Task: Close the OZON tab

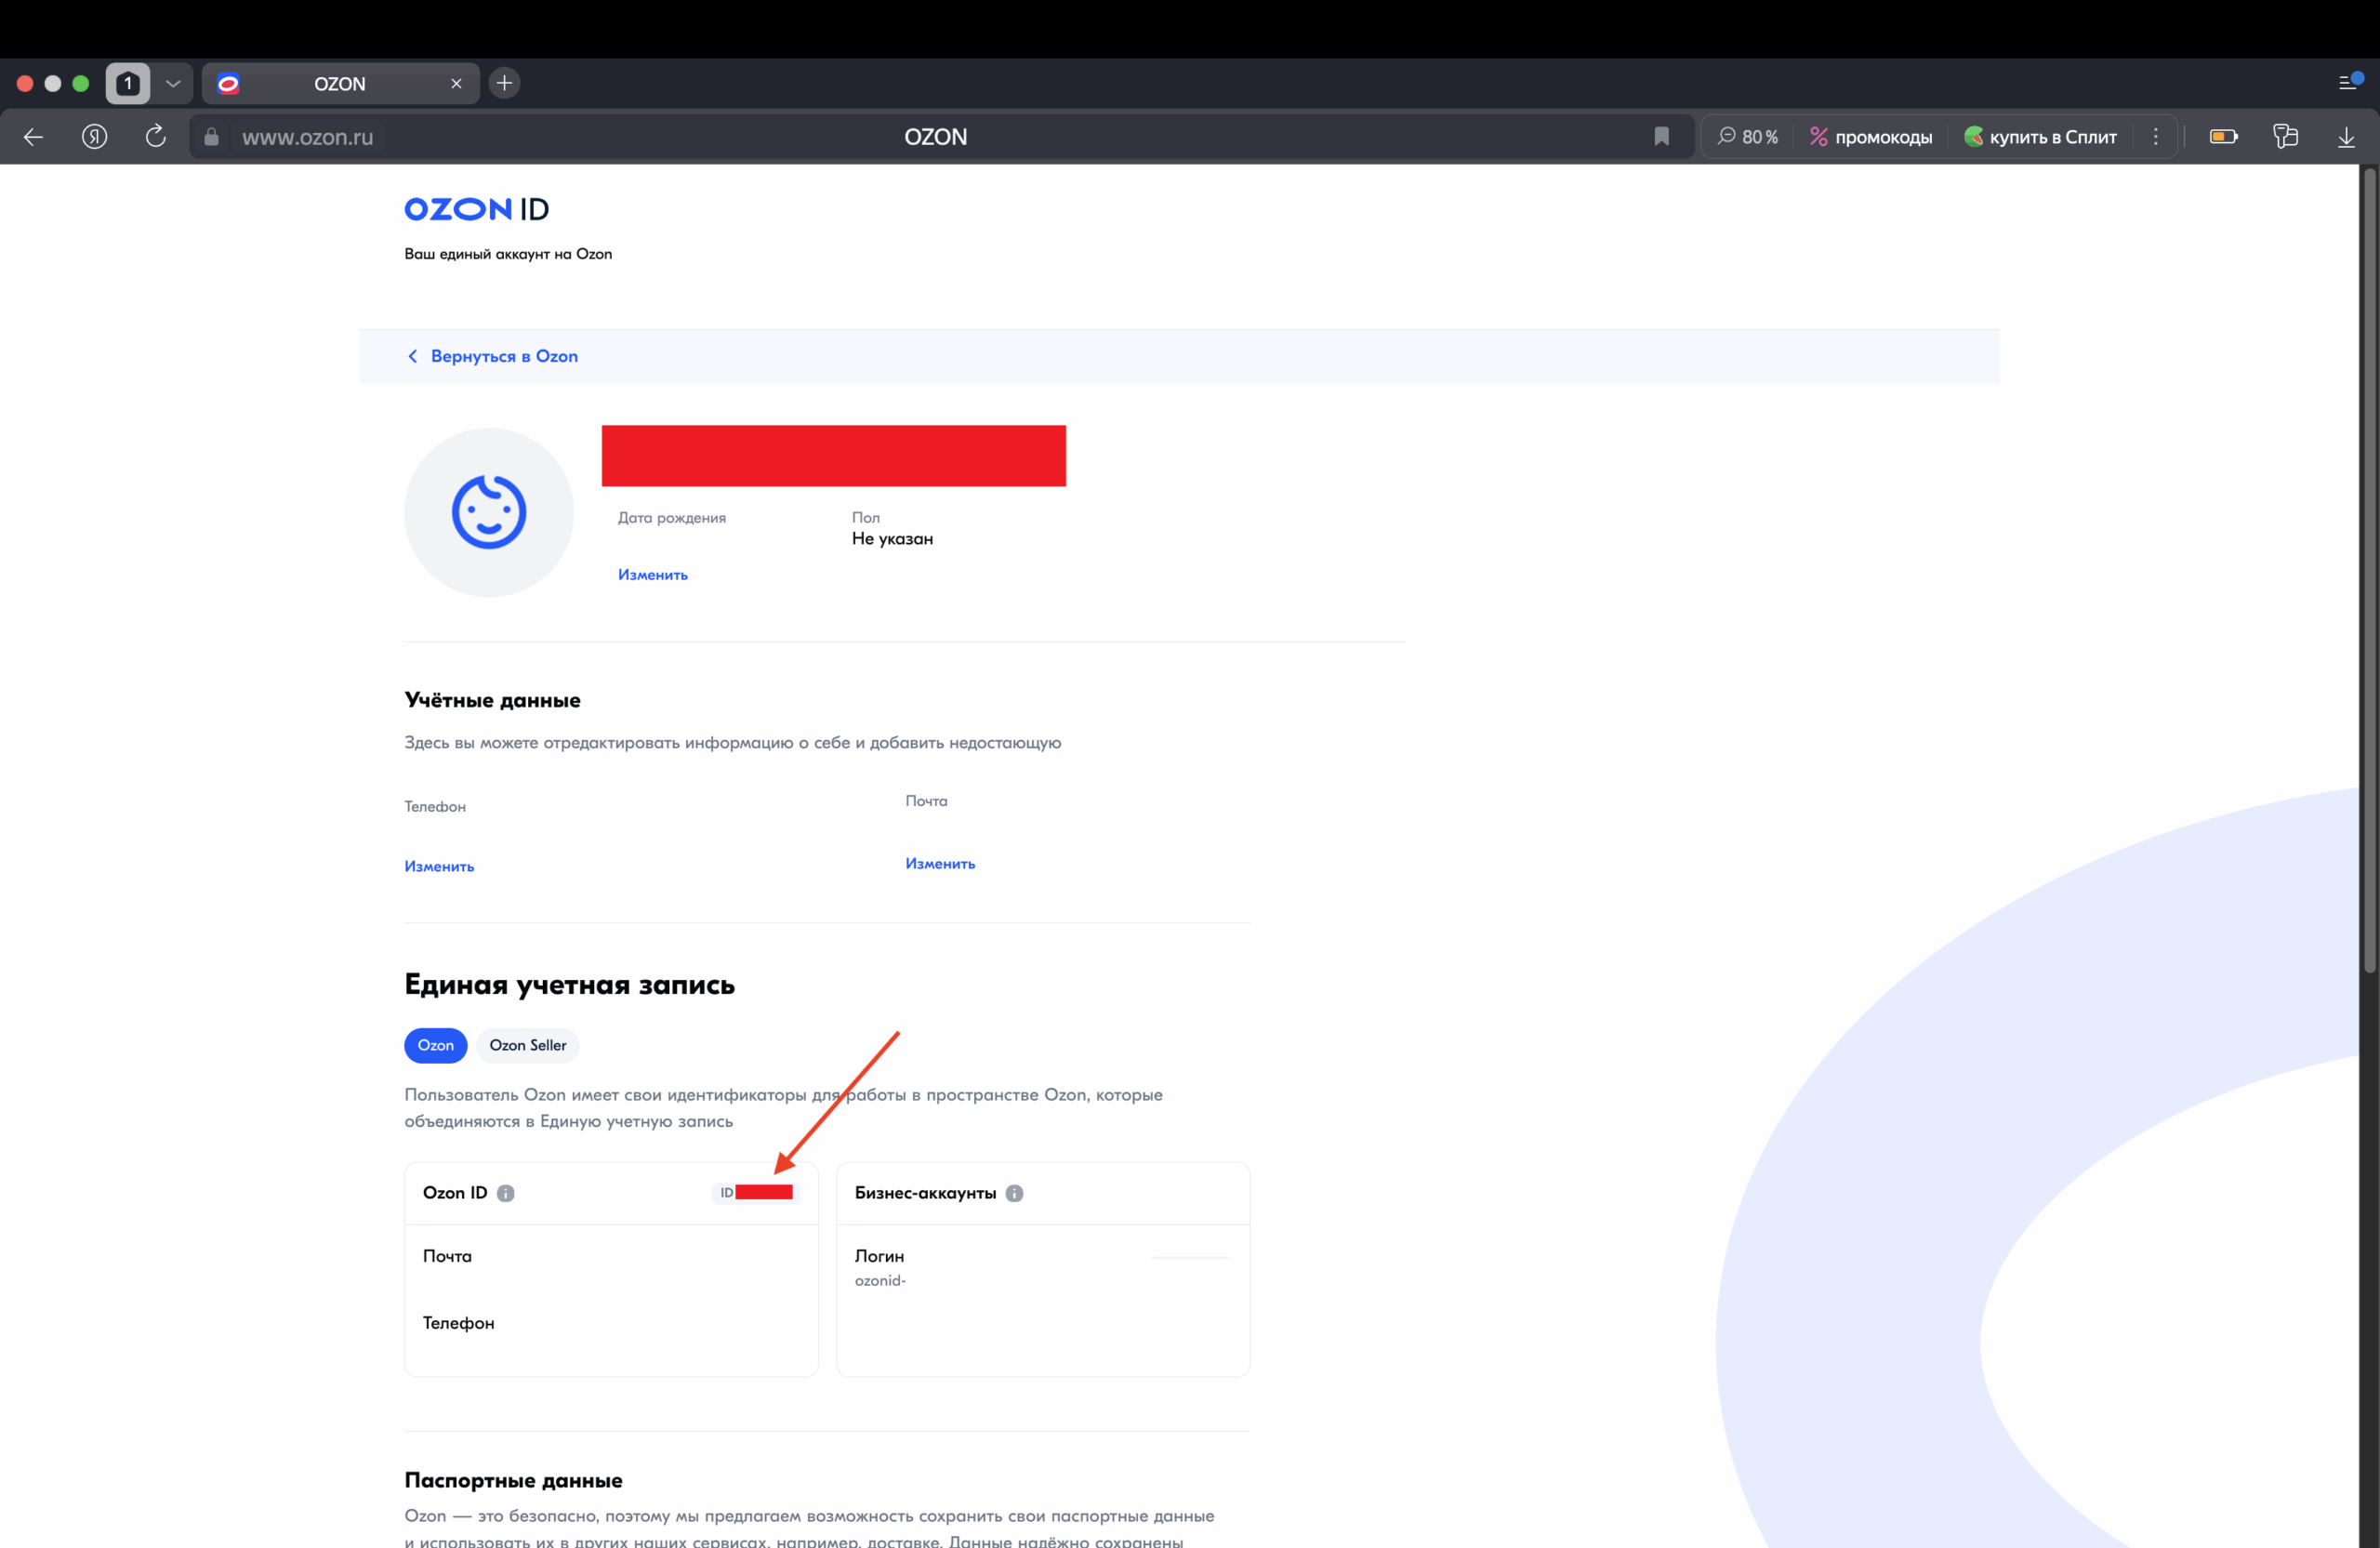Action: tap(456, 83)
